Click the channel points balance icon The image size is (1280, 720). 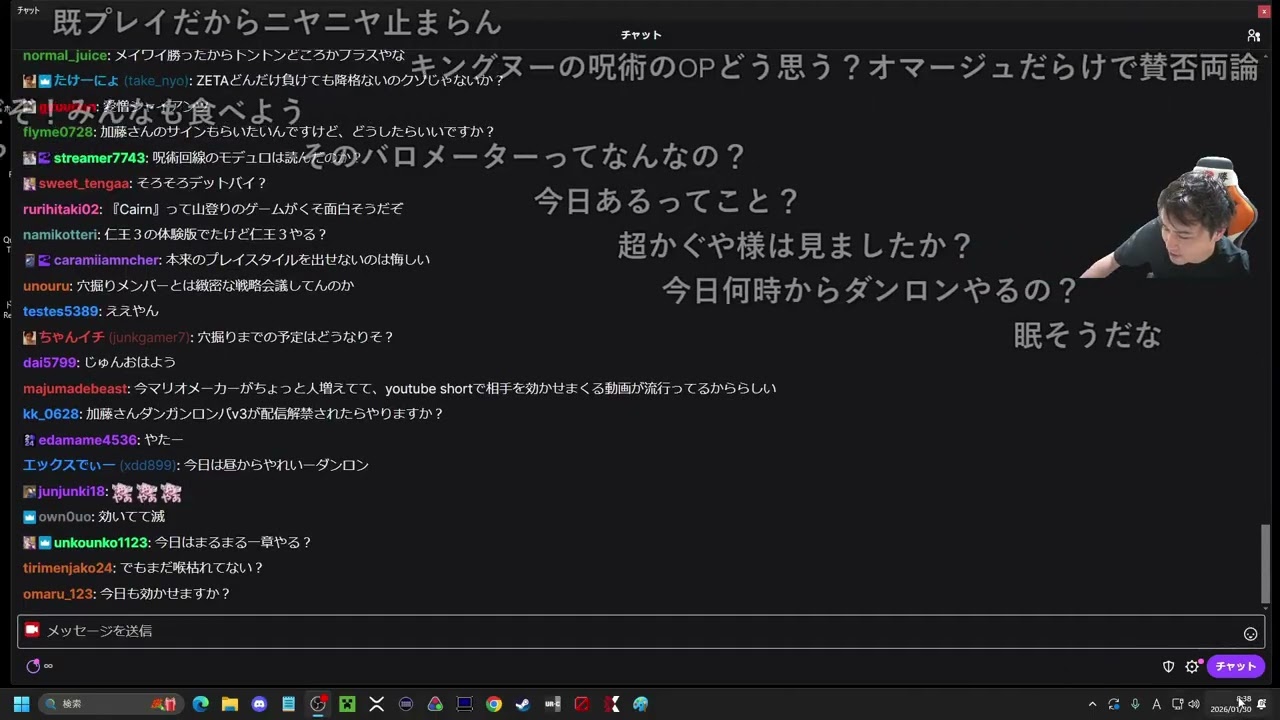tap(34, 666)
